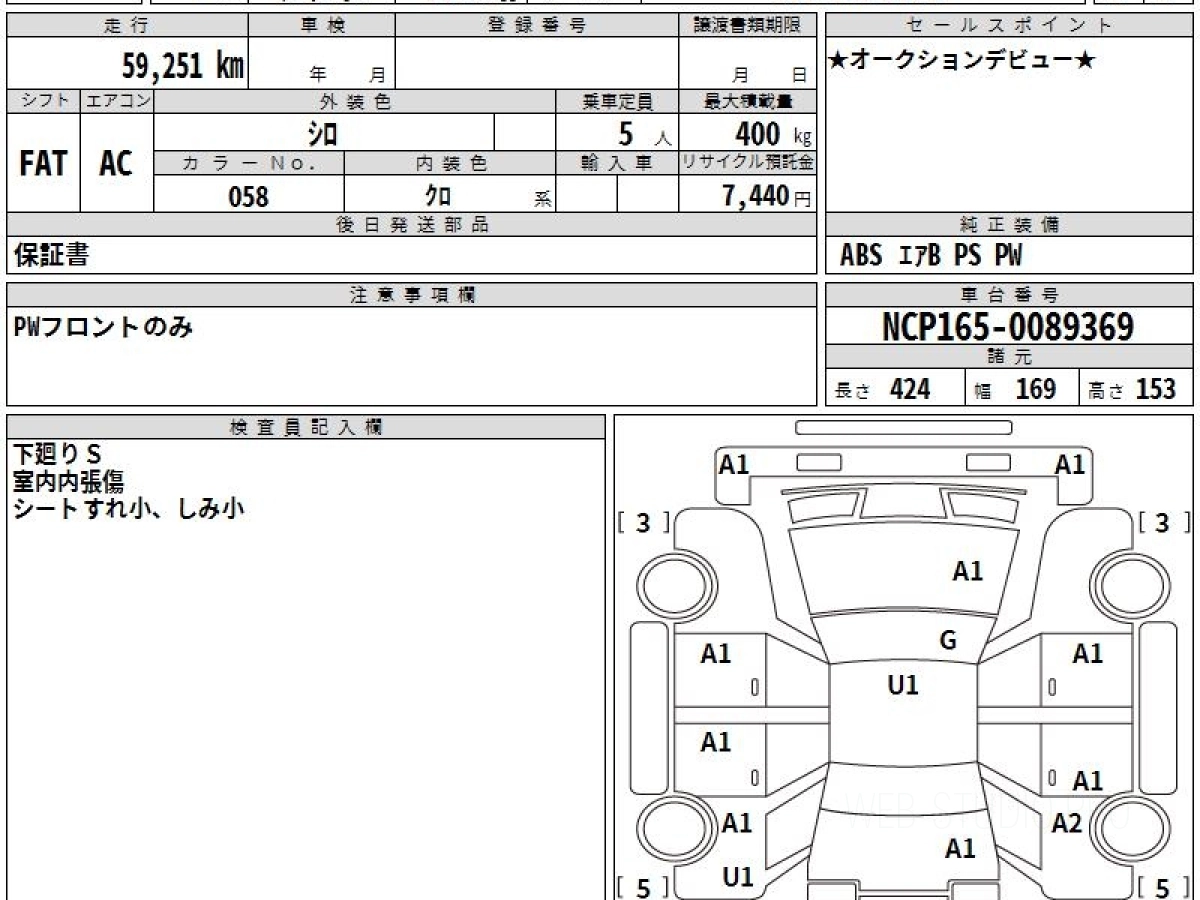Select the note シートすれ小、しみ小

coord(129,509)
